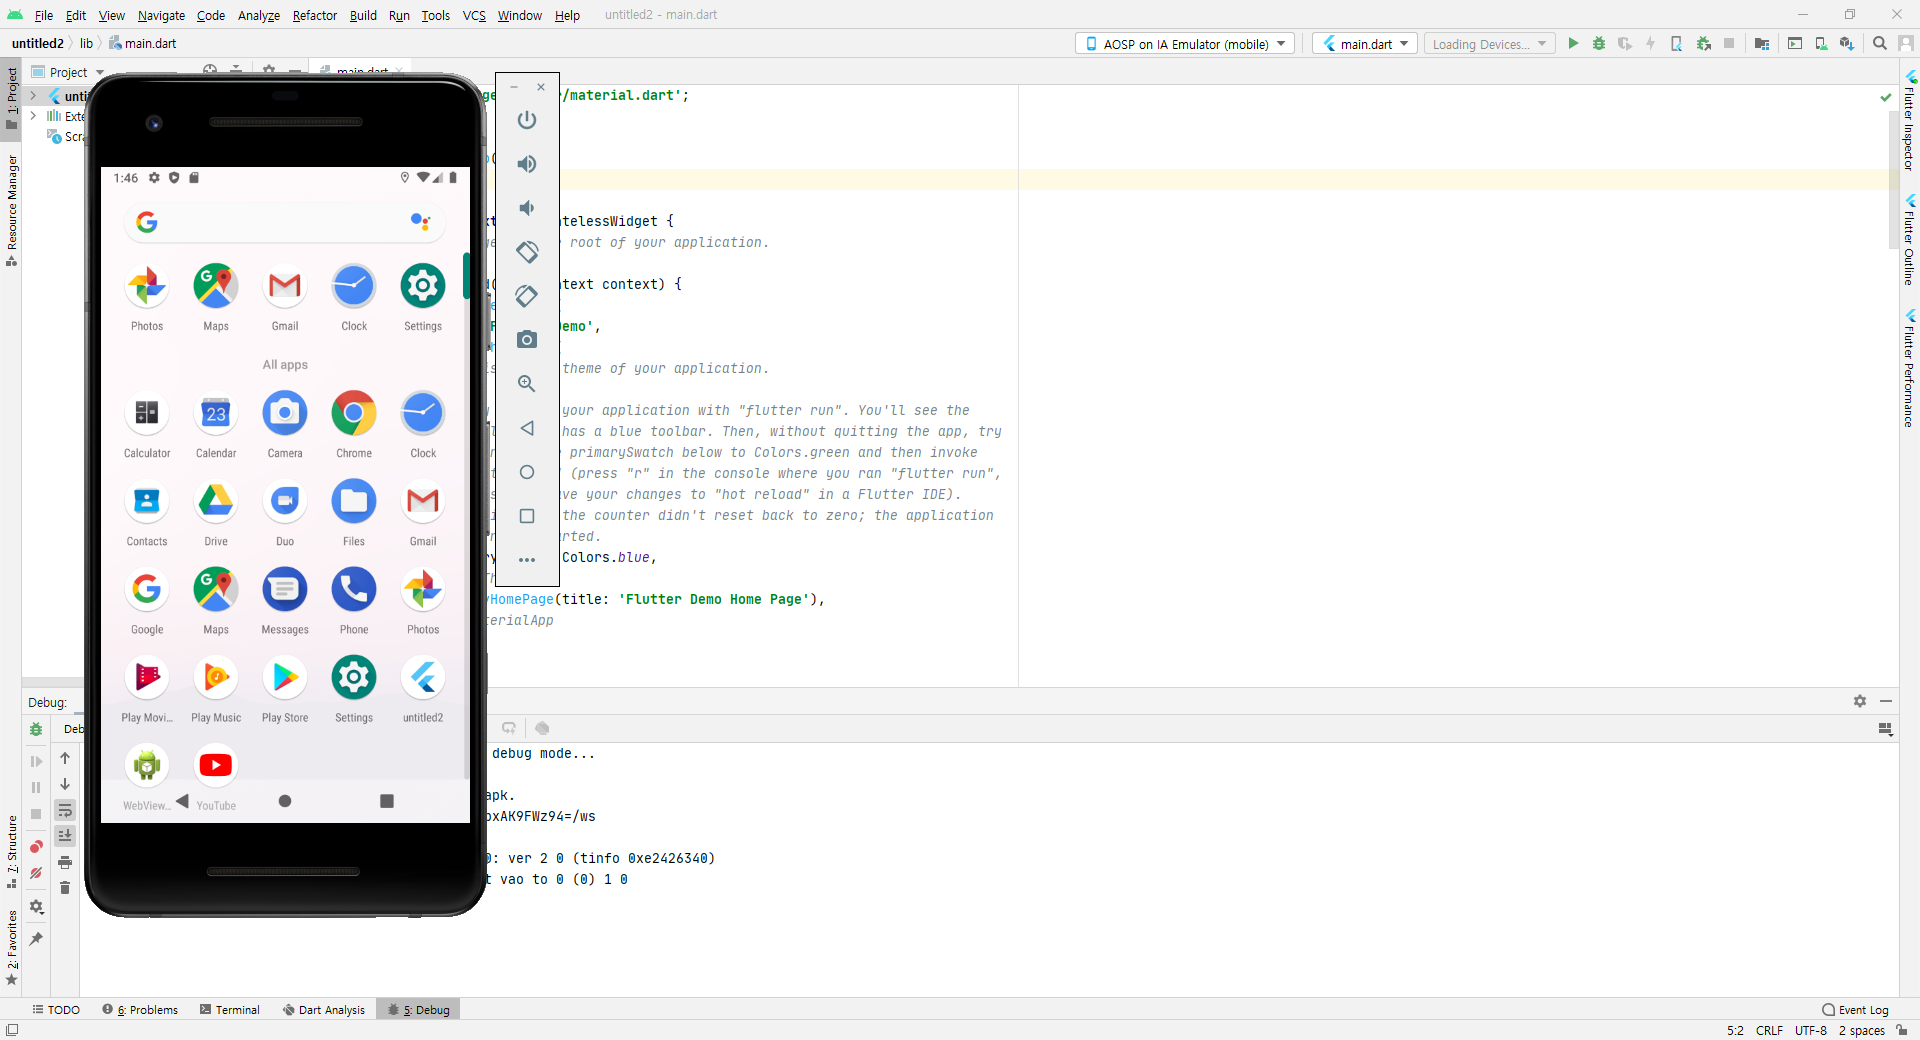Toggle the Flutter Inspector panel

[1909, 121]
